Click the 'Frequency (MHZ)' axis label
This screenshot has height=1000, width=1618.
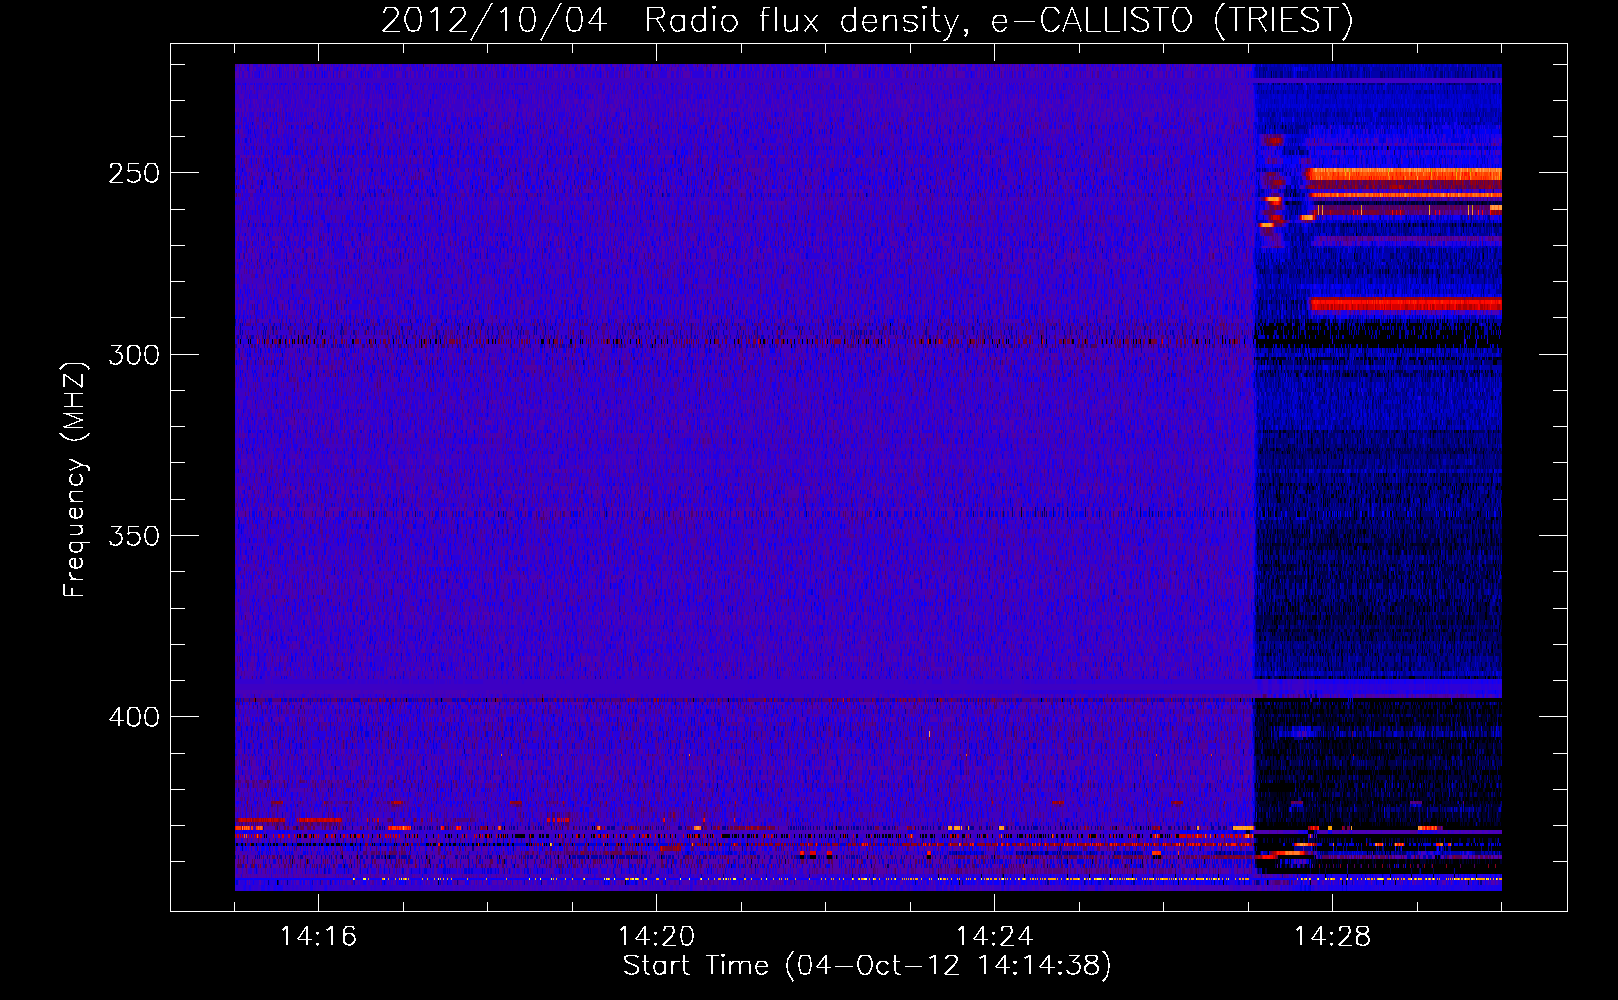click(x=75, y=480)
